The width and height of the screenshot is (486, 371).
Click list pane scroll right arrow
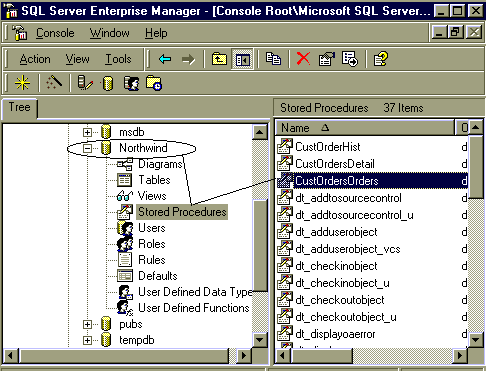click(x=460, y=355)
